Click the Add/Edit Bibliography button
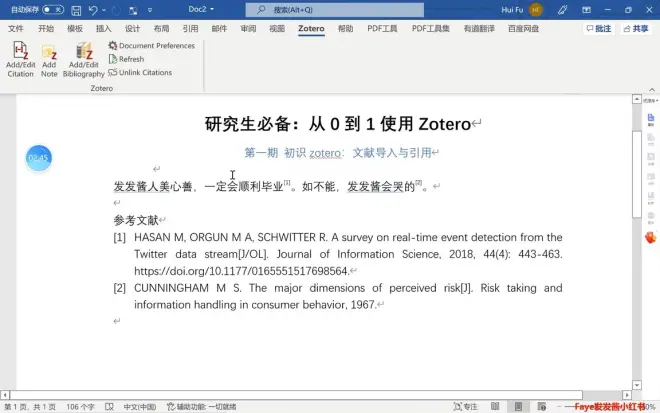 pyautogui.click(x=83, y=59)
